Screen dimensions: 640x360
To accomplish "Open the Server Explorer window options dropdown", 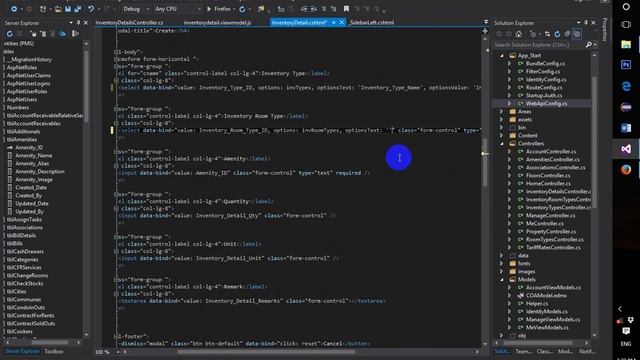I will click(x=71, y=23).
